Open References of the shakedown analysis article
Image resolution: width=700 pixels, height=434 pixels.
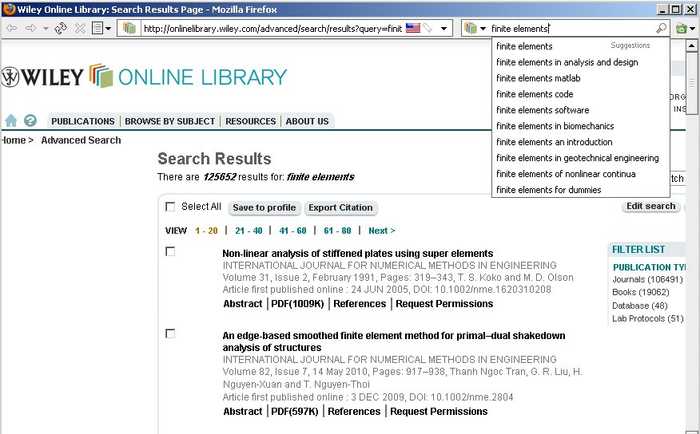click(354, 412)
